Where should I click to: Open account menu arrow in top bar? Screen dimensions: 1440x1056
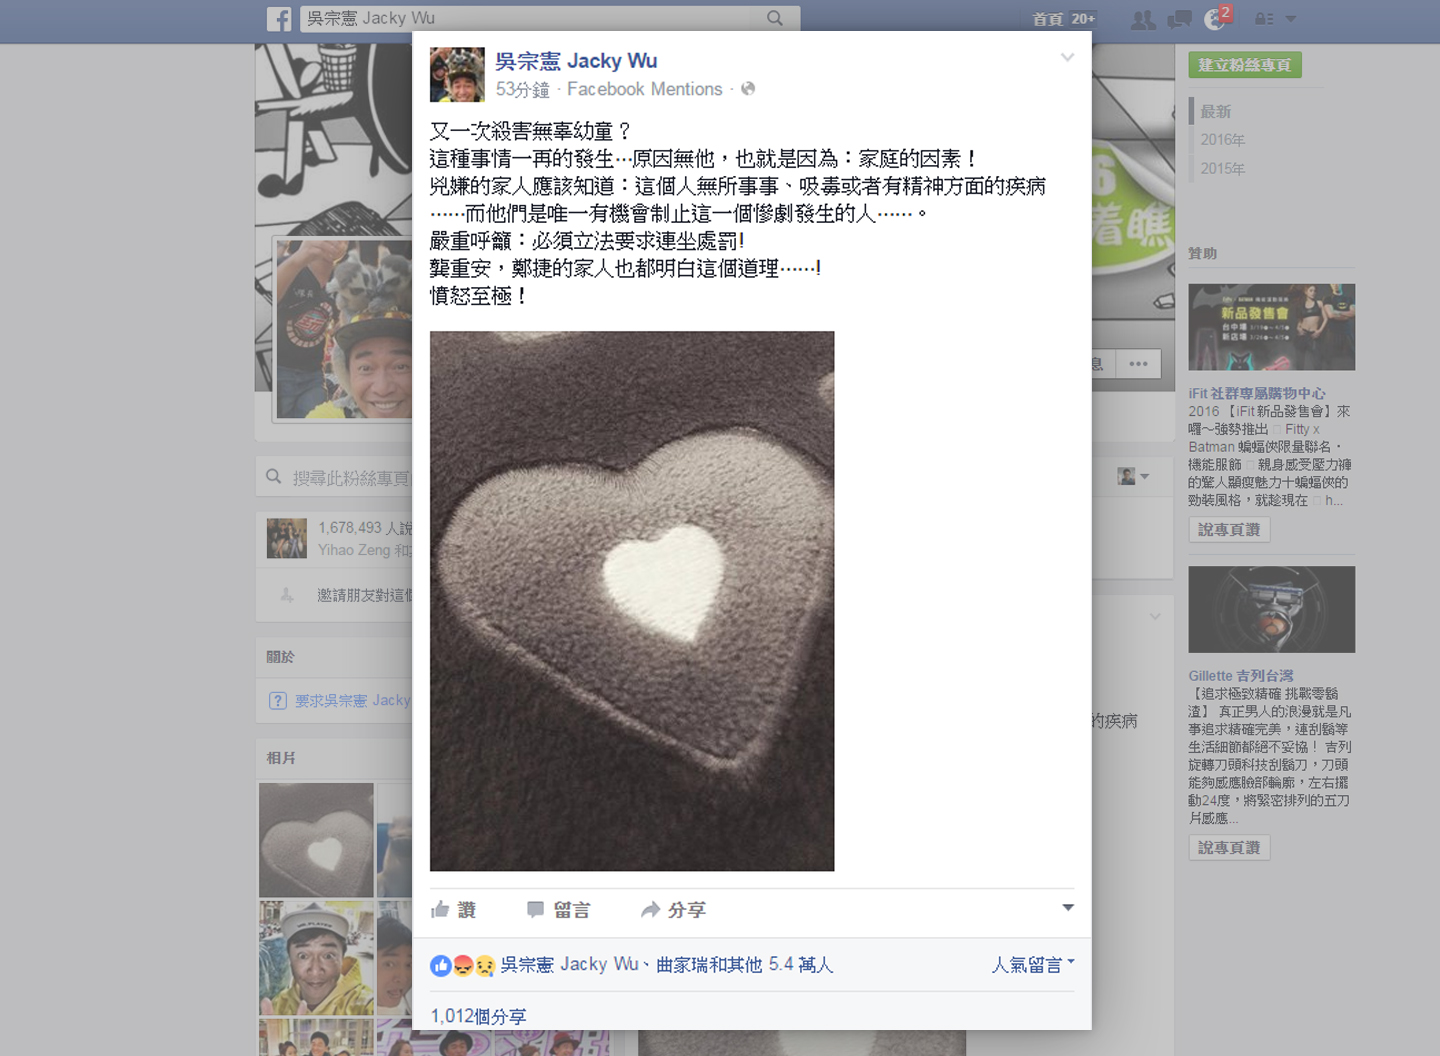pyautogui.click(x=1290, y=19)
